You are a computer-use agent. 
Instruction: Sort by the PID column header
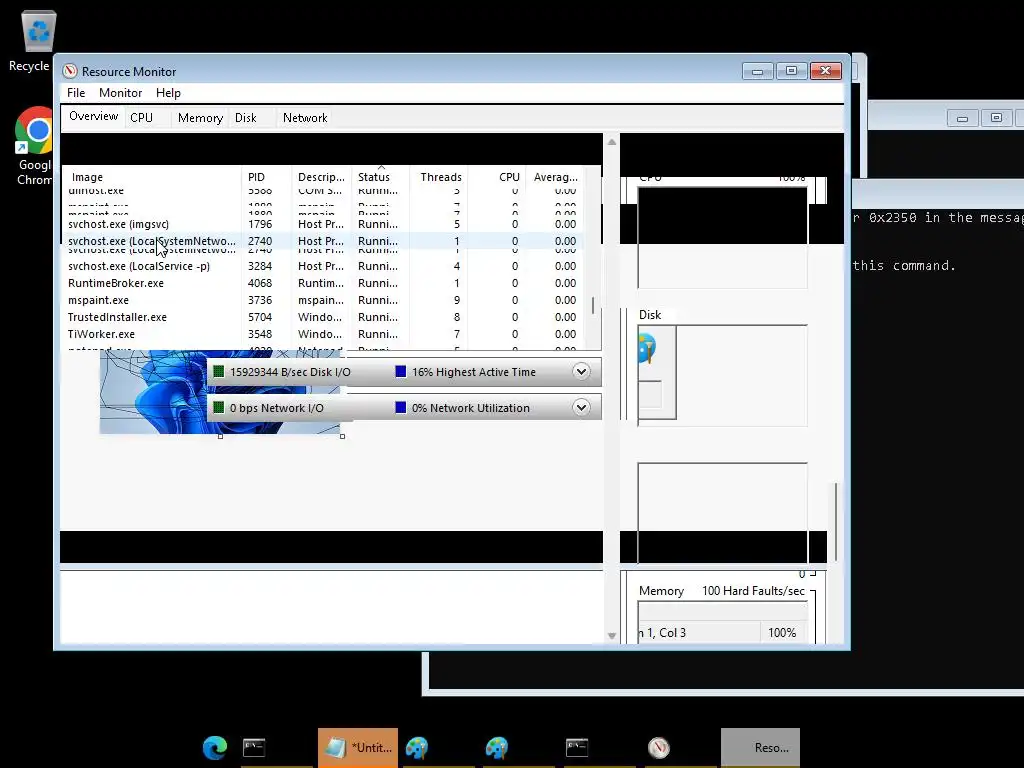[x=266, y=177]
